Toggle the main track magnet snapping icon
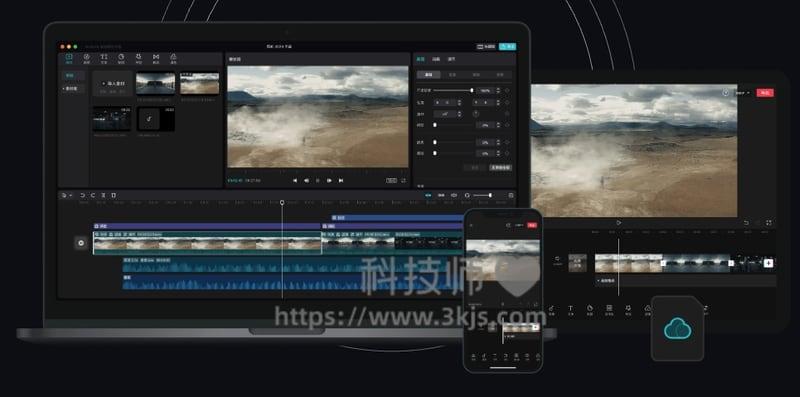 pyautogui.click(x=428, y=195)
